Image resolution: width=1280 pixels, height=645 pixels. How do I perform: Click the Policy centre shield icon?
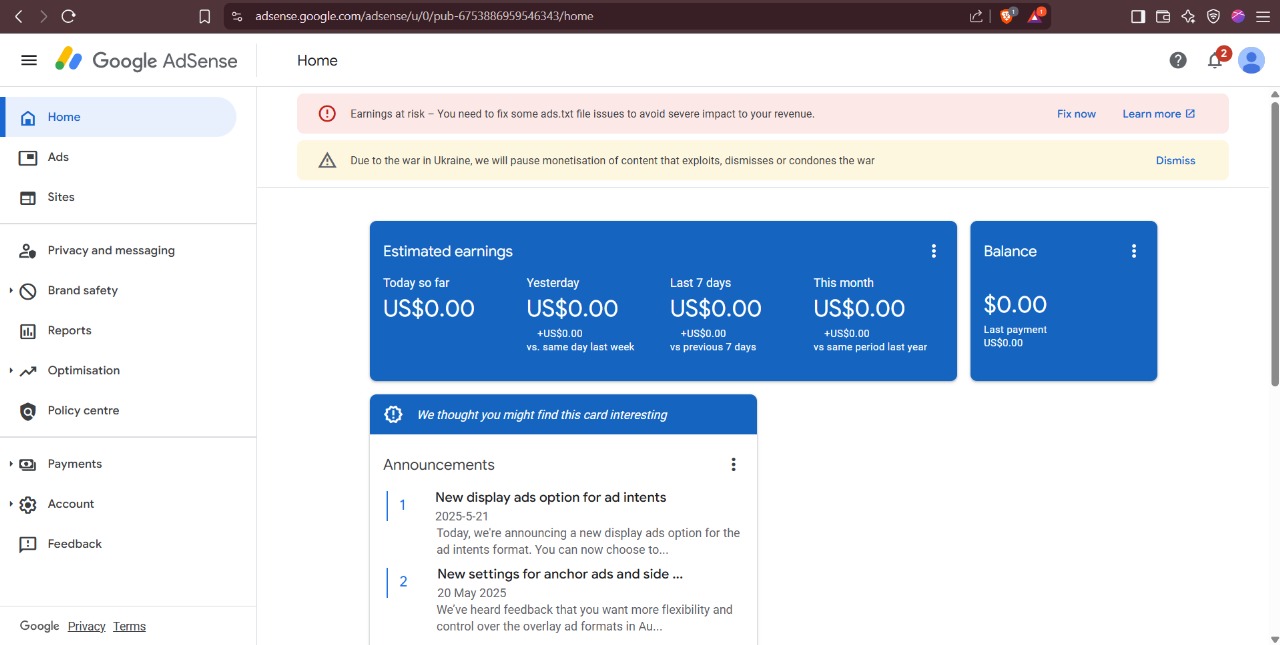[x=28, y=411]
